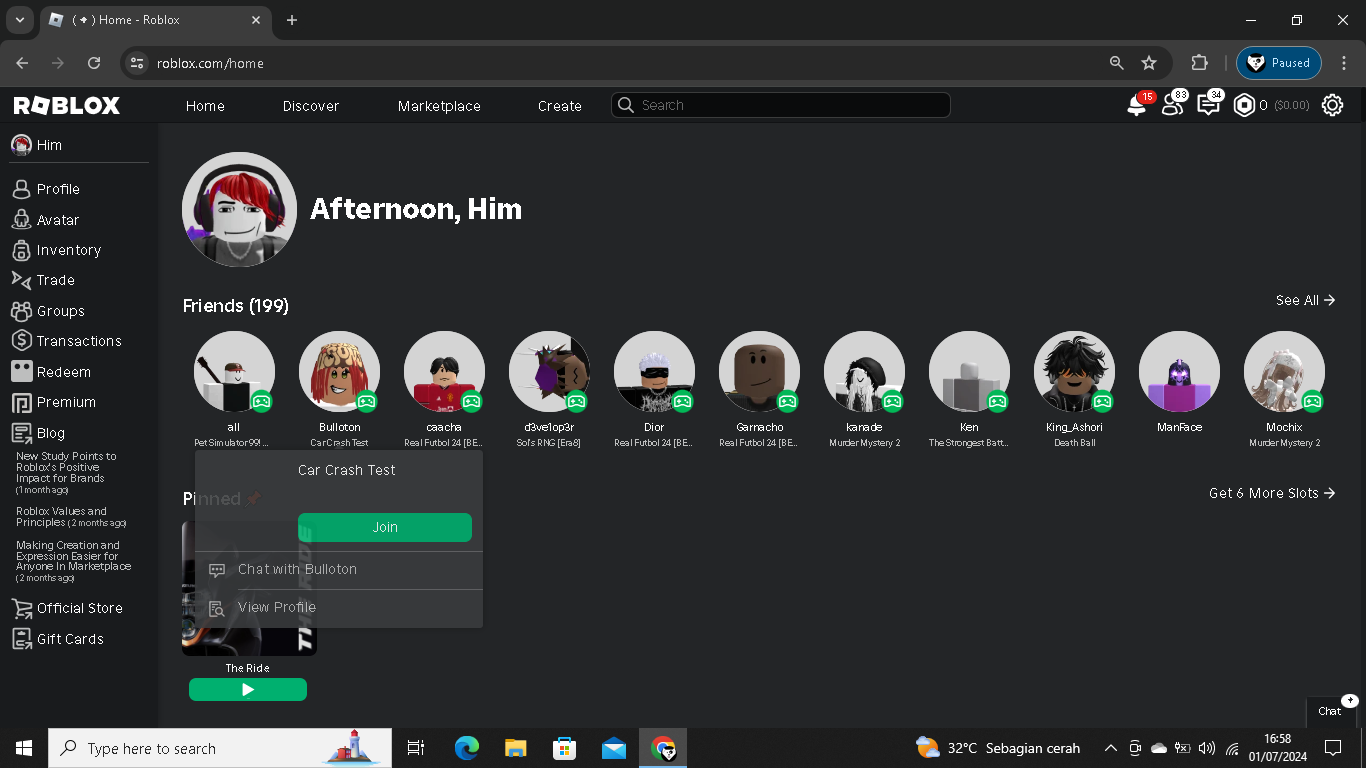Screen dimensions: 1366x768
Task: Play The Ride with green play button
Action: [248, 690]
